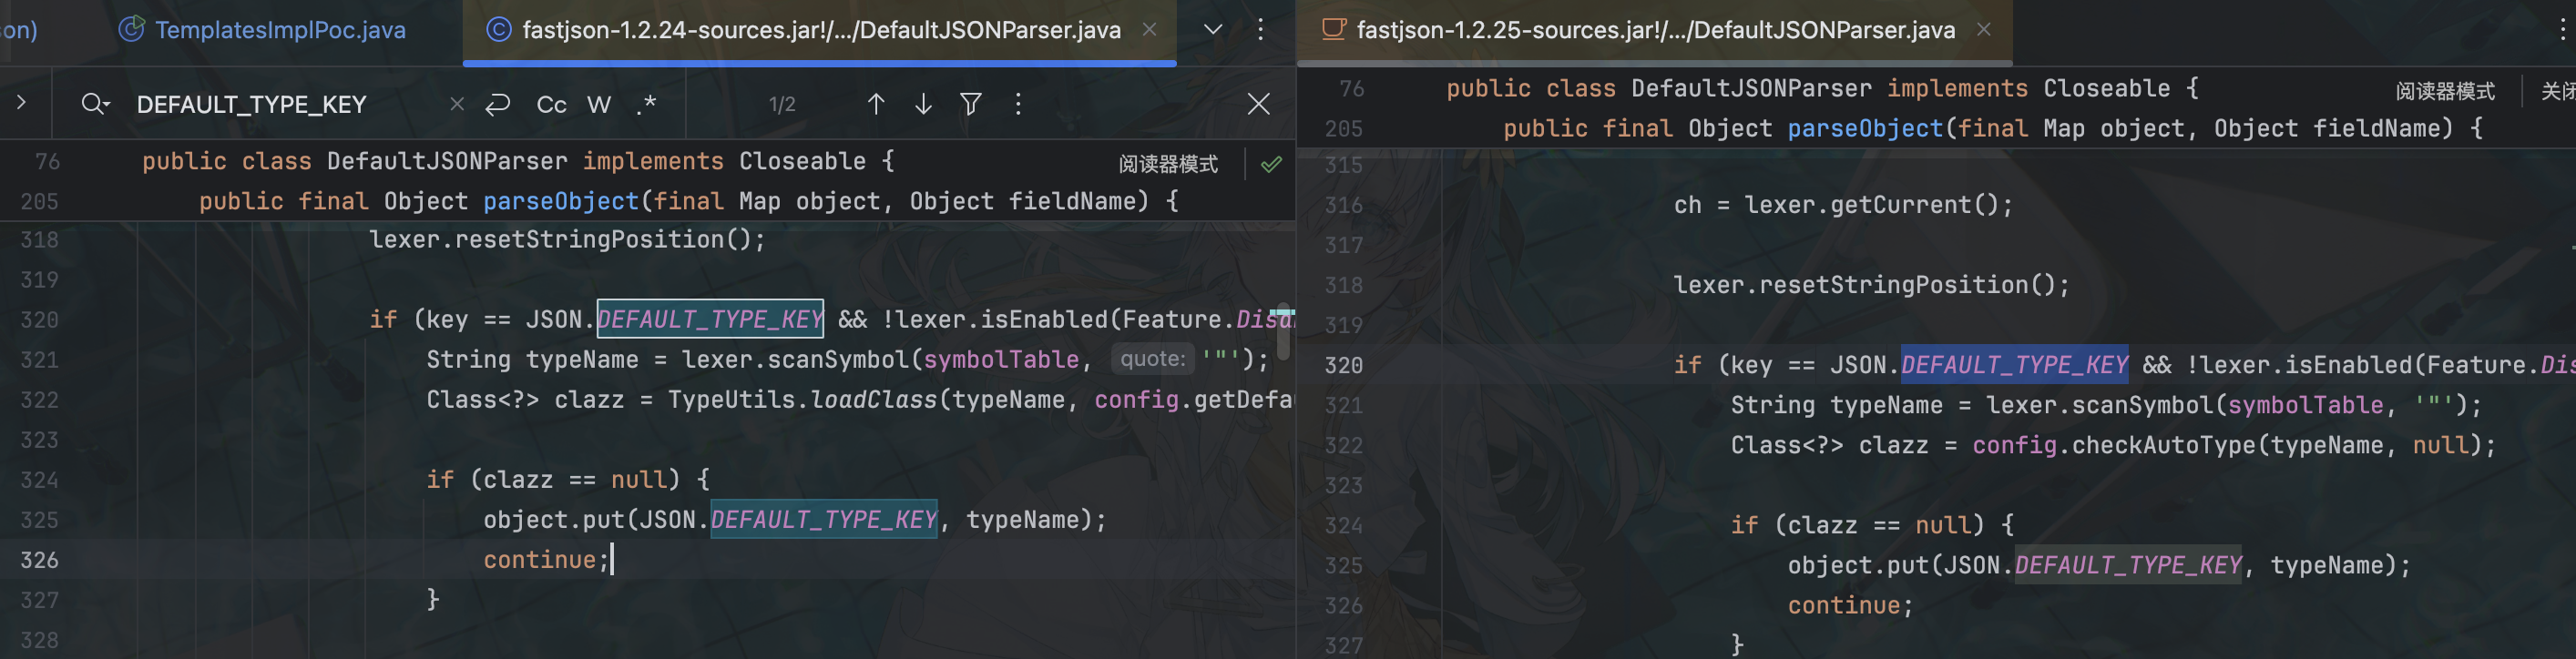The height and width of the screenshot is (659, 2576).
Task: Open more search options (three dots)
Action: [1018, 104]
